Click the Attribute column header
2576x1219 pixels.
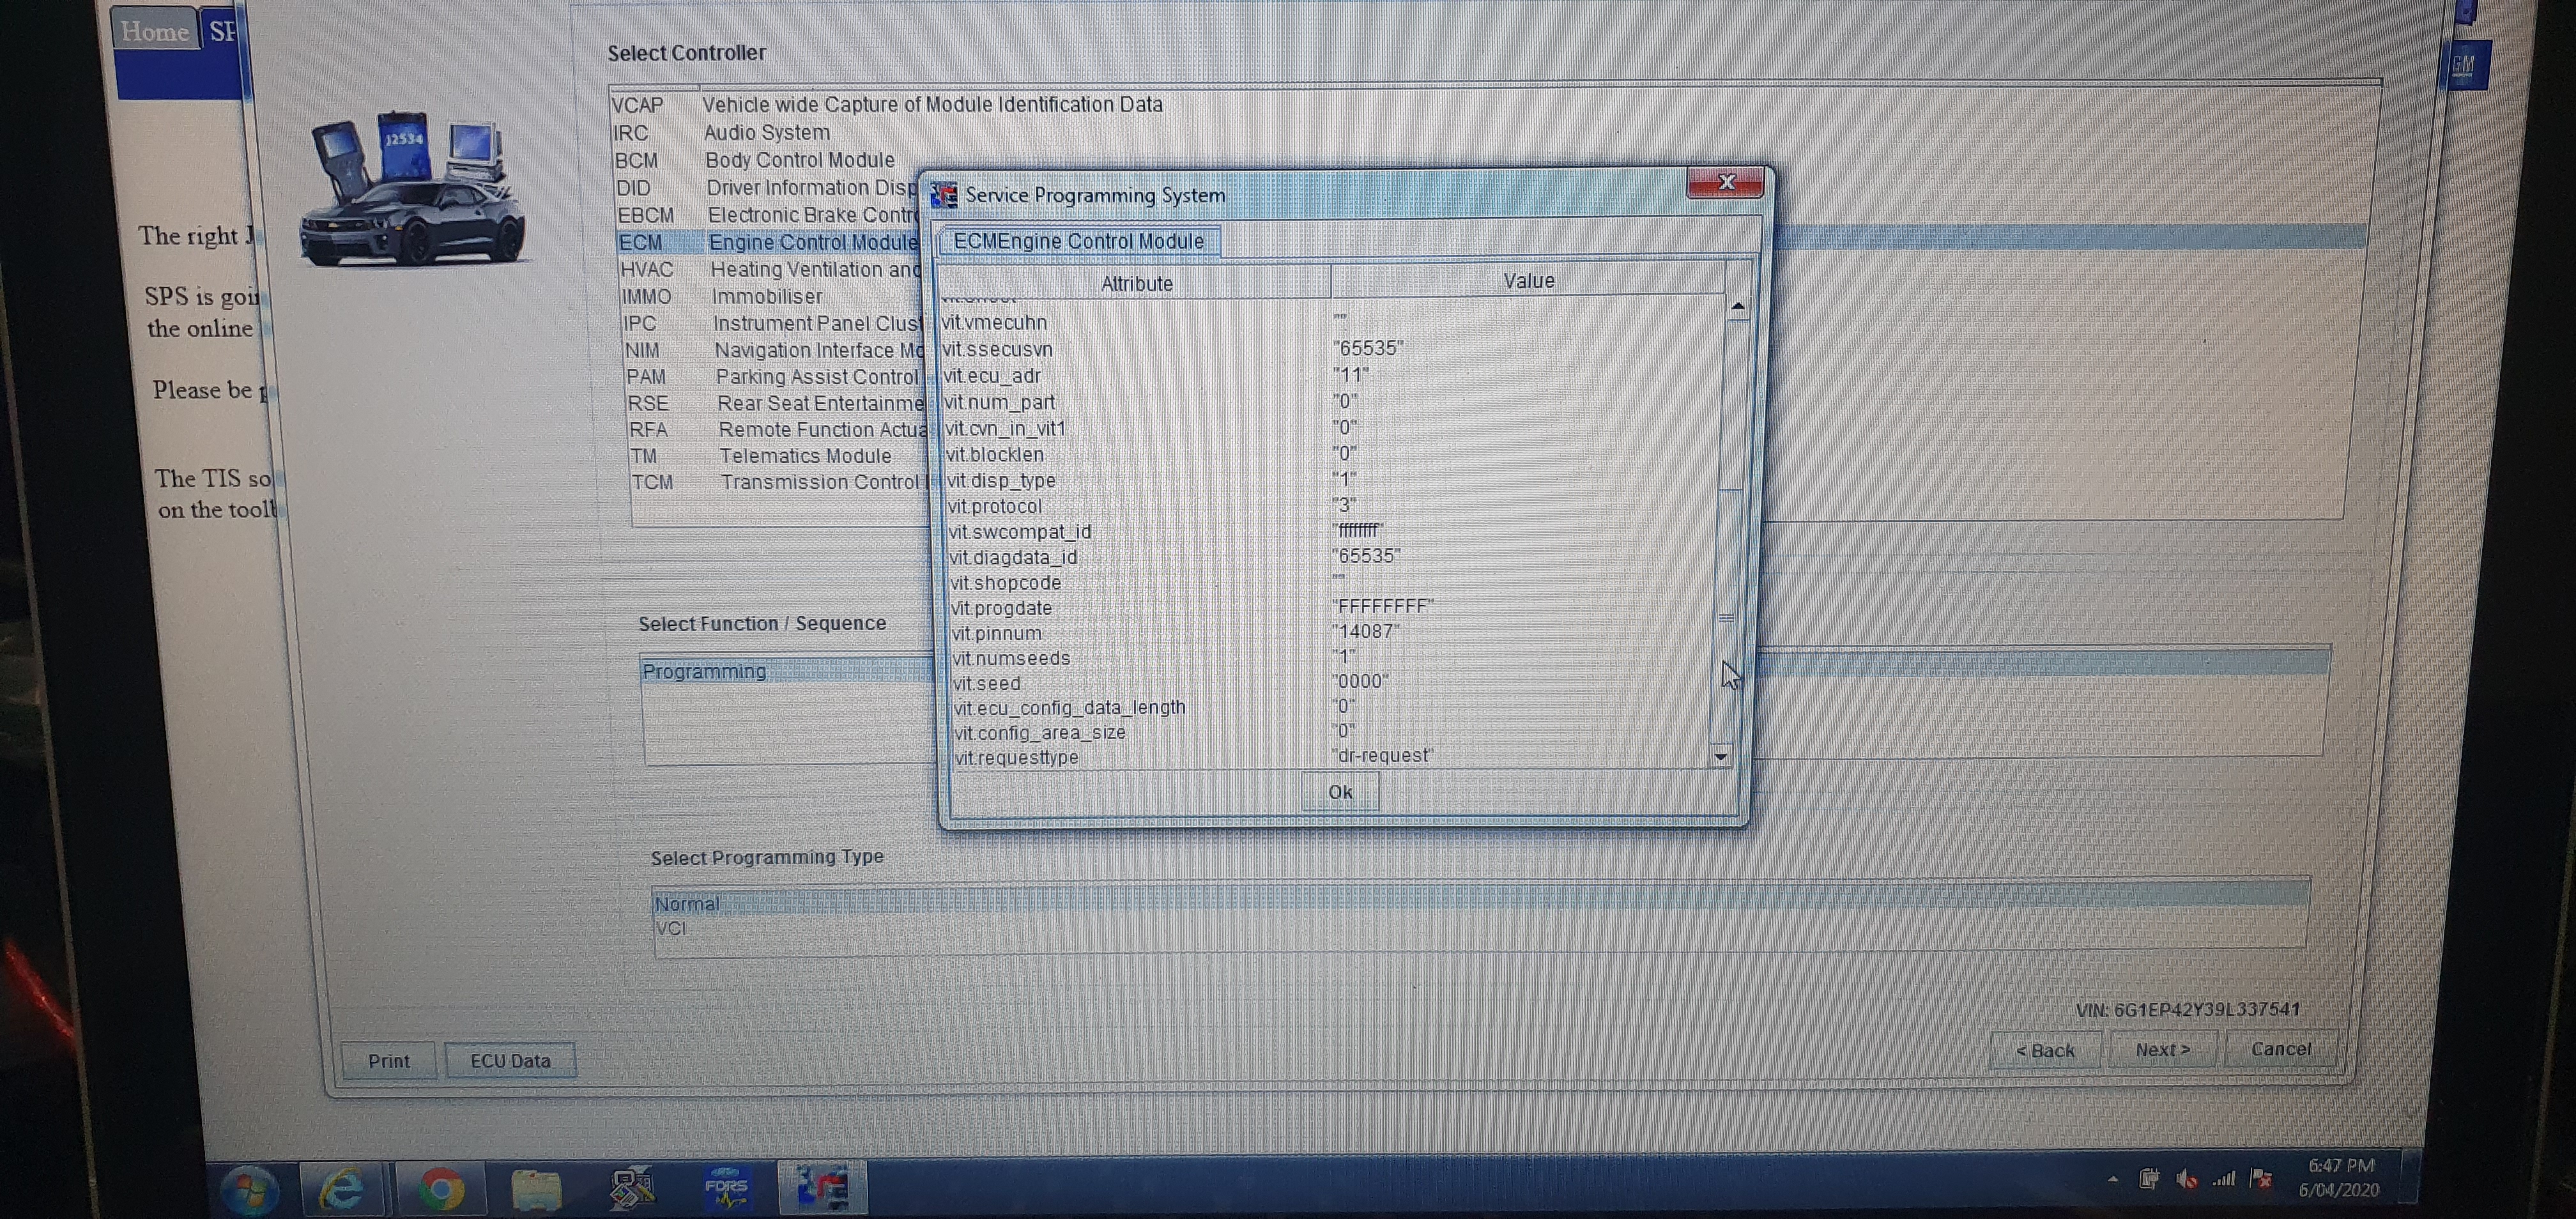click(1136, 283)
